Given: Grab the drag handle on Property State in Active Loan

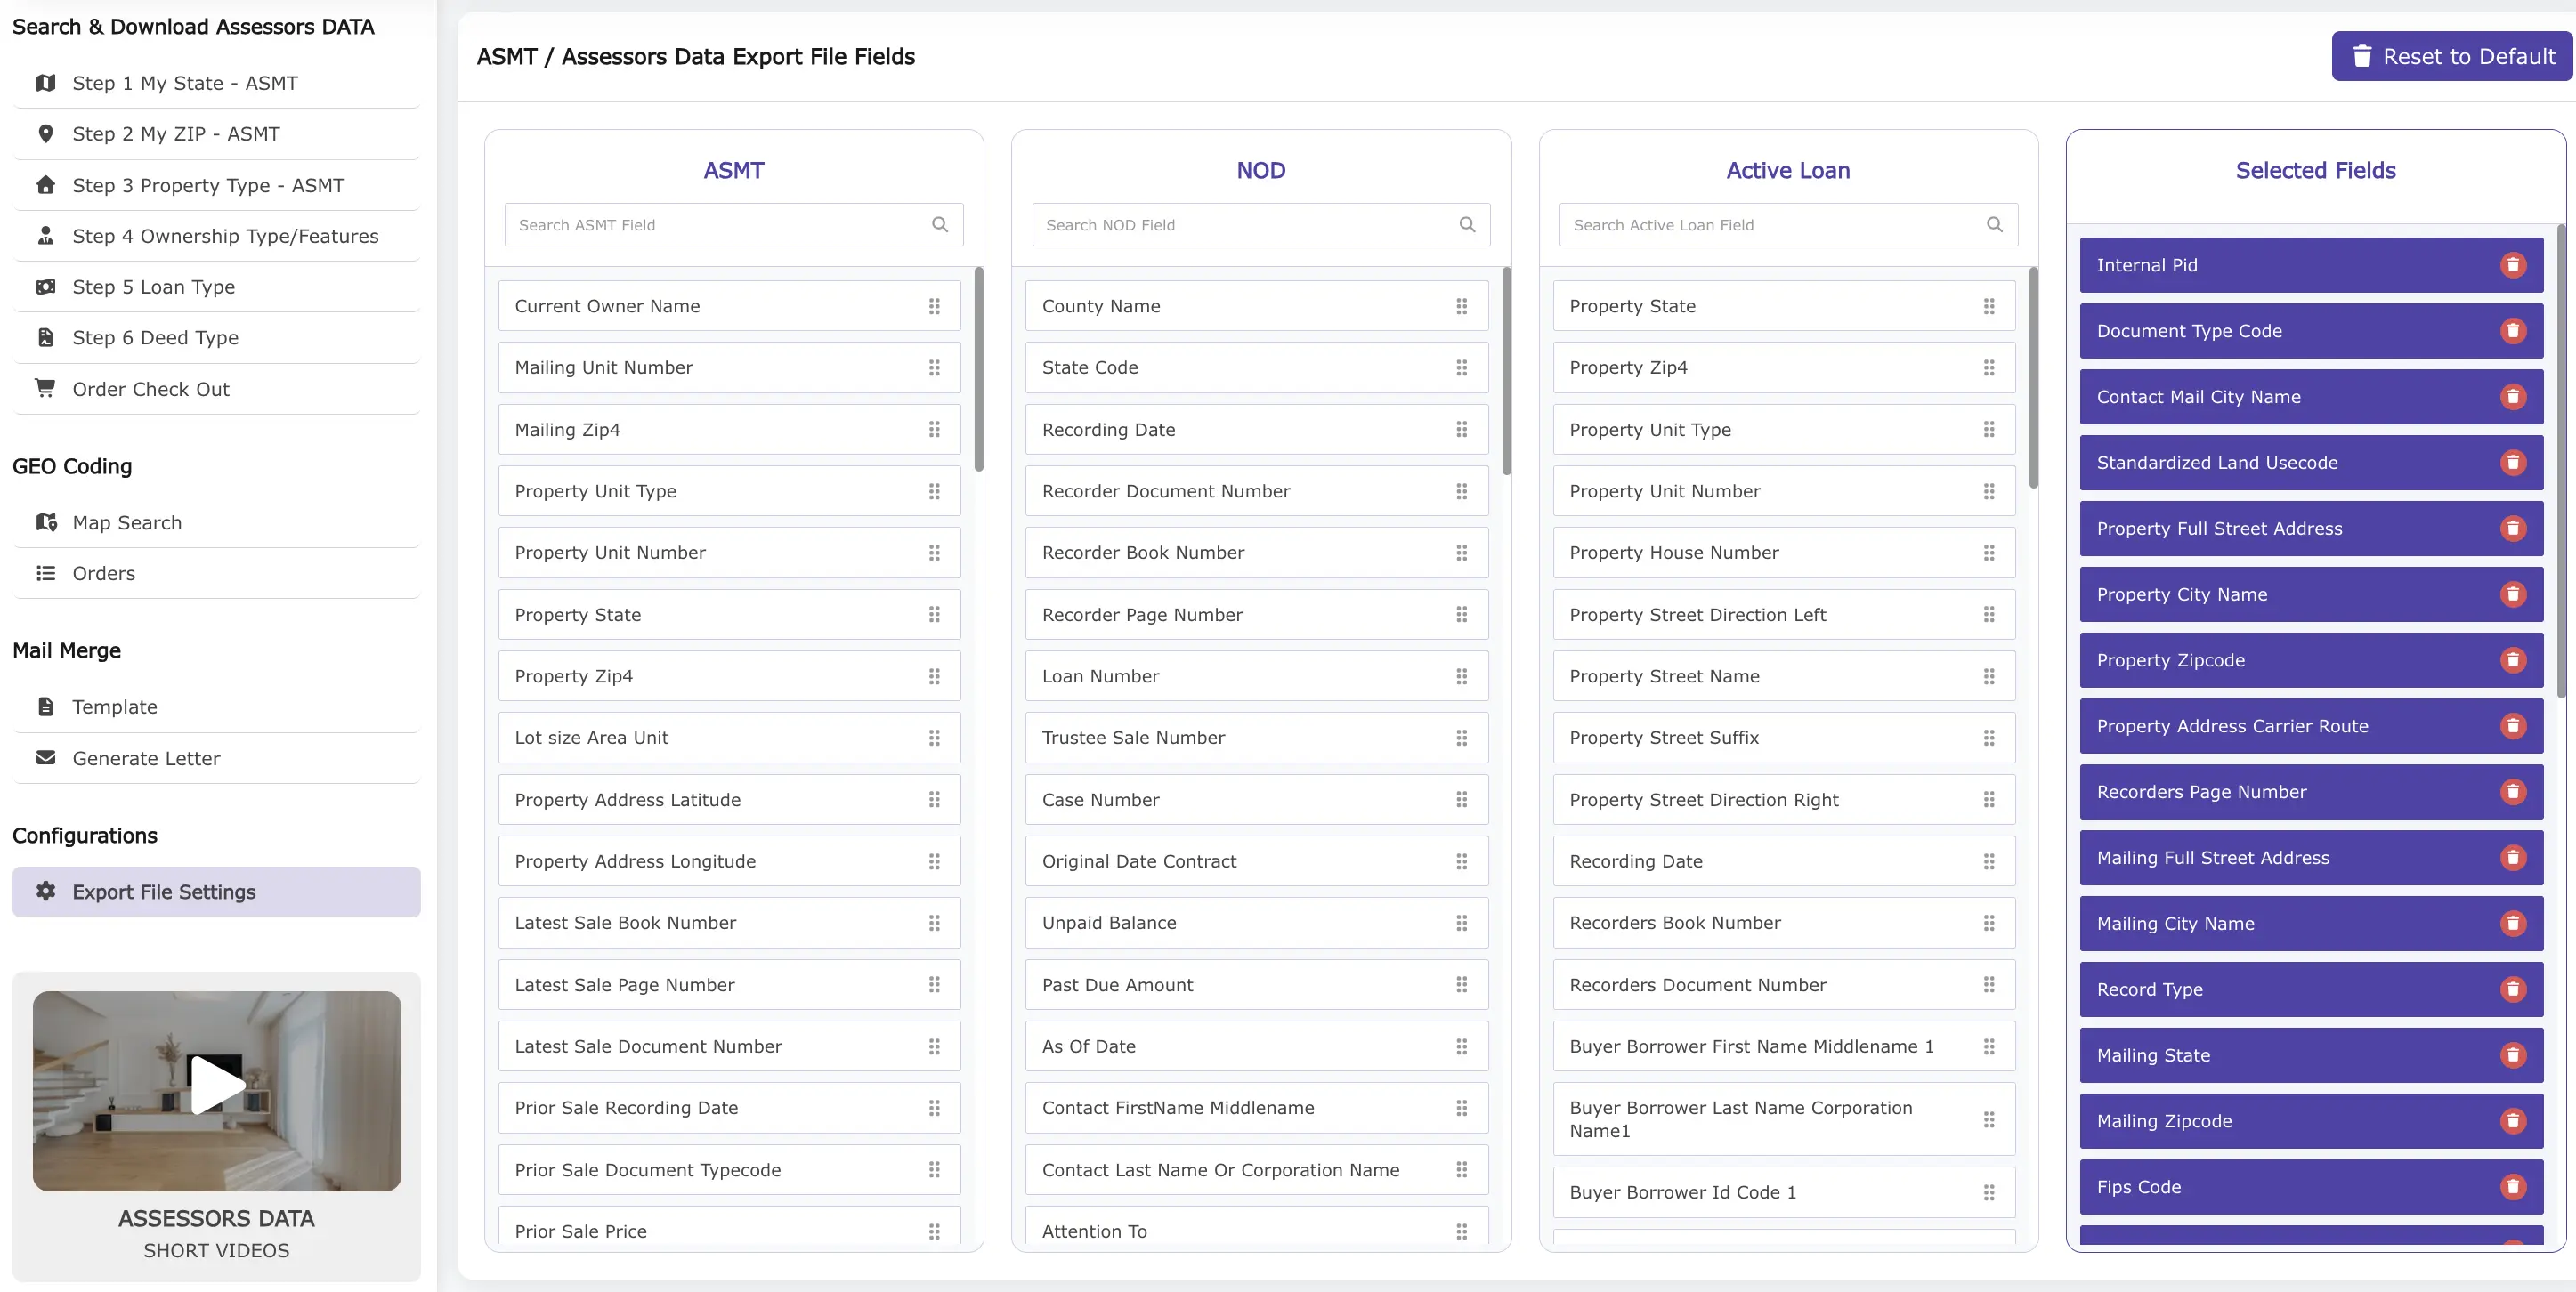Looking at the screenshot, I should tap(1989, 306).
